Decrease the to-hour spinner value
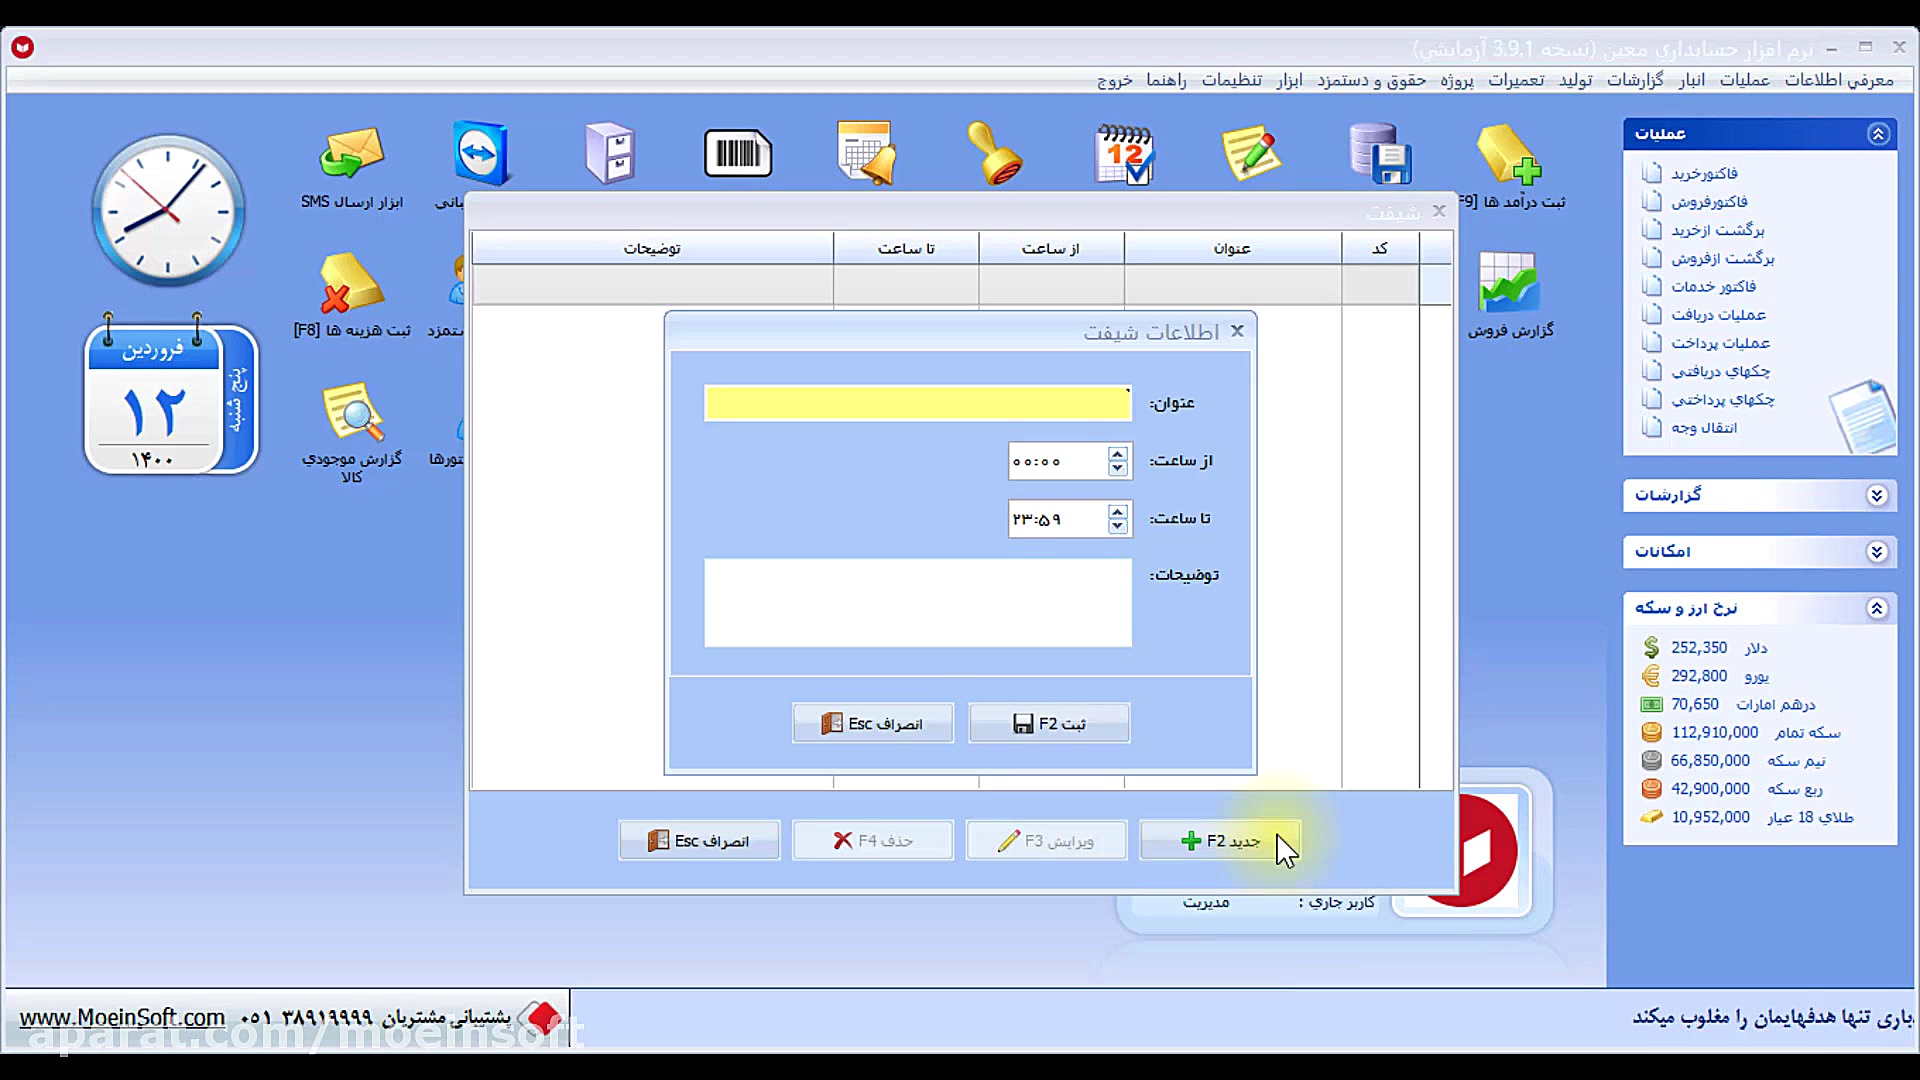This screenshot has height=1080, width=1920. tap(1118, 526)
